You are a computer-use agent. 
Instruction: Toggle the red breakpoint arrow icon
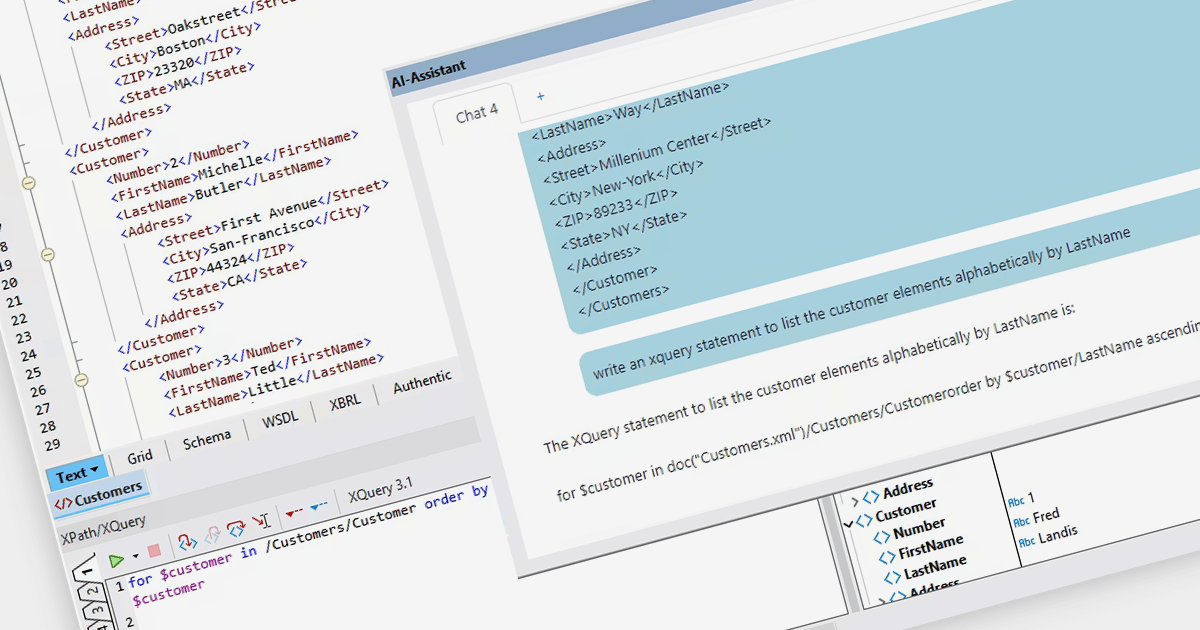[x=294, y=513]
